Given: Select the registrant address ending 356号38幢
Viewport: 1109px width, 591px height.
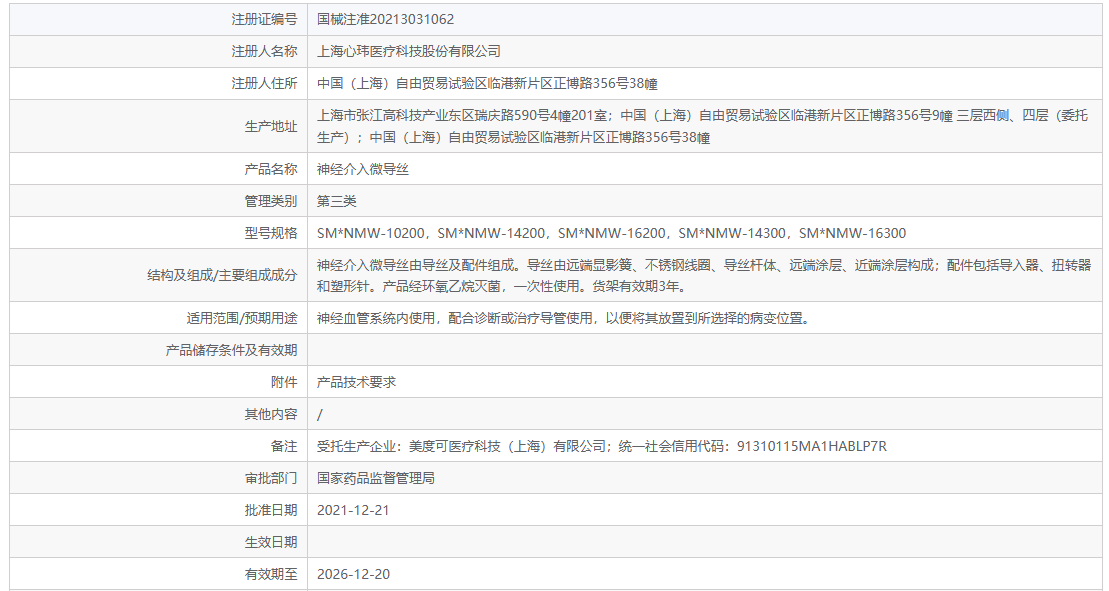Looking at the screenshot, I should point(487,83).
